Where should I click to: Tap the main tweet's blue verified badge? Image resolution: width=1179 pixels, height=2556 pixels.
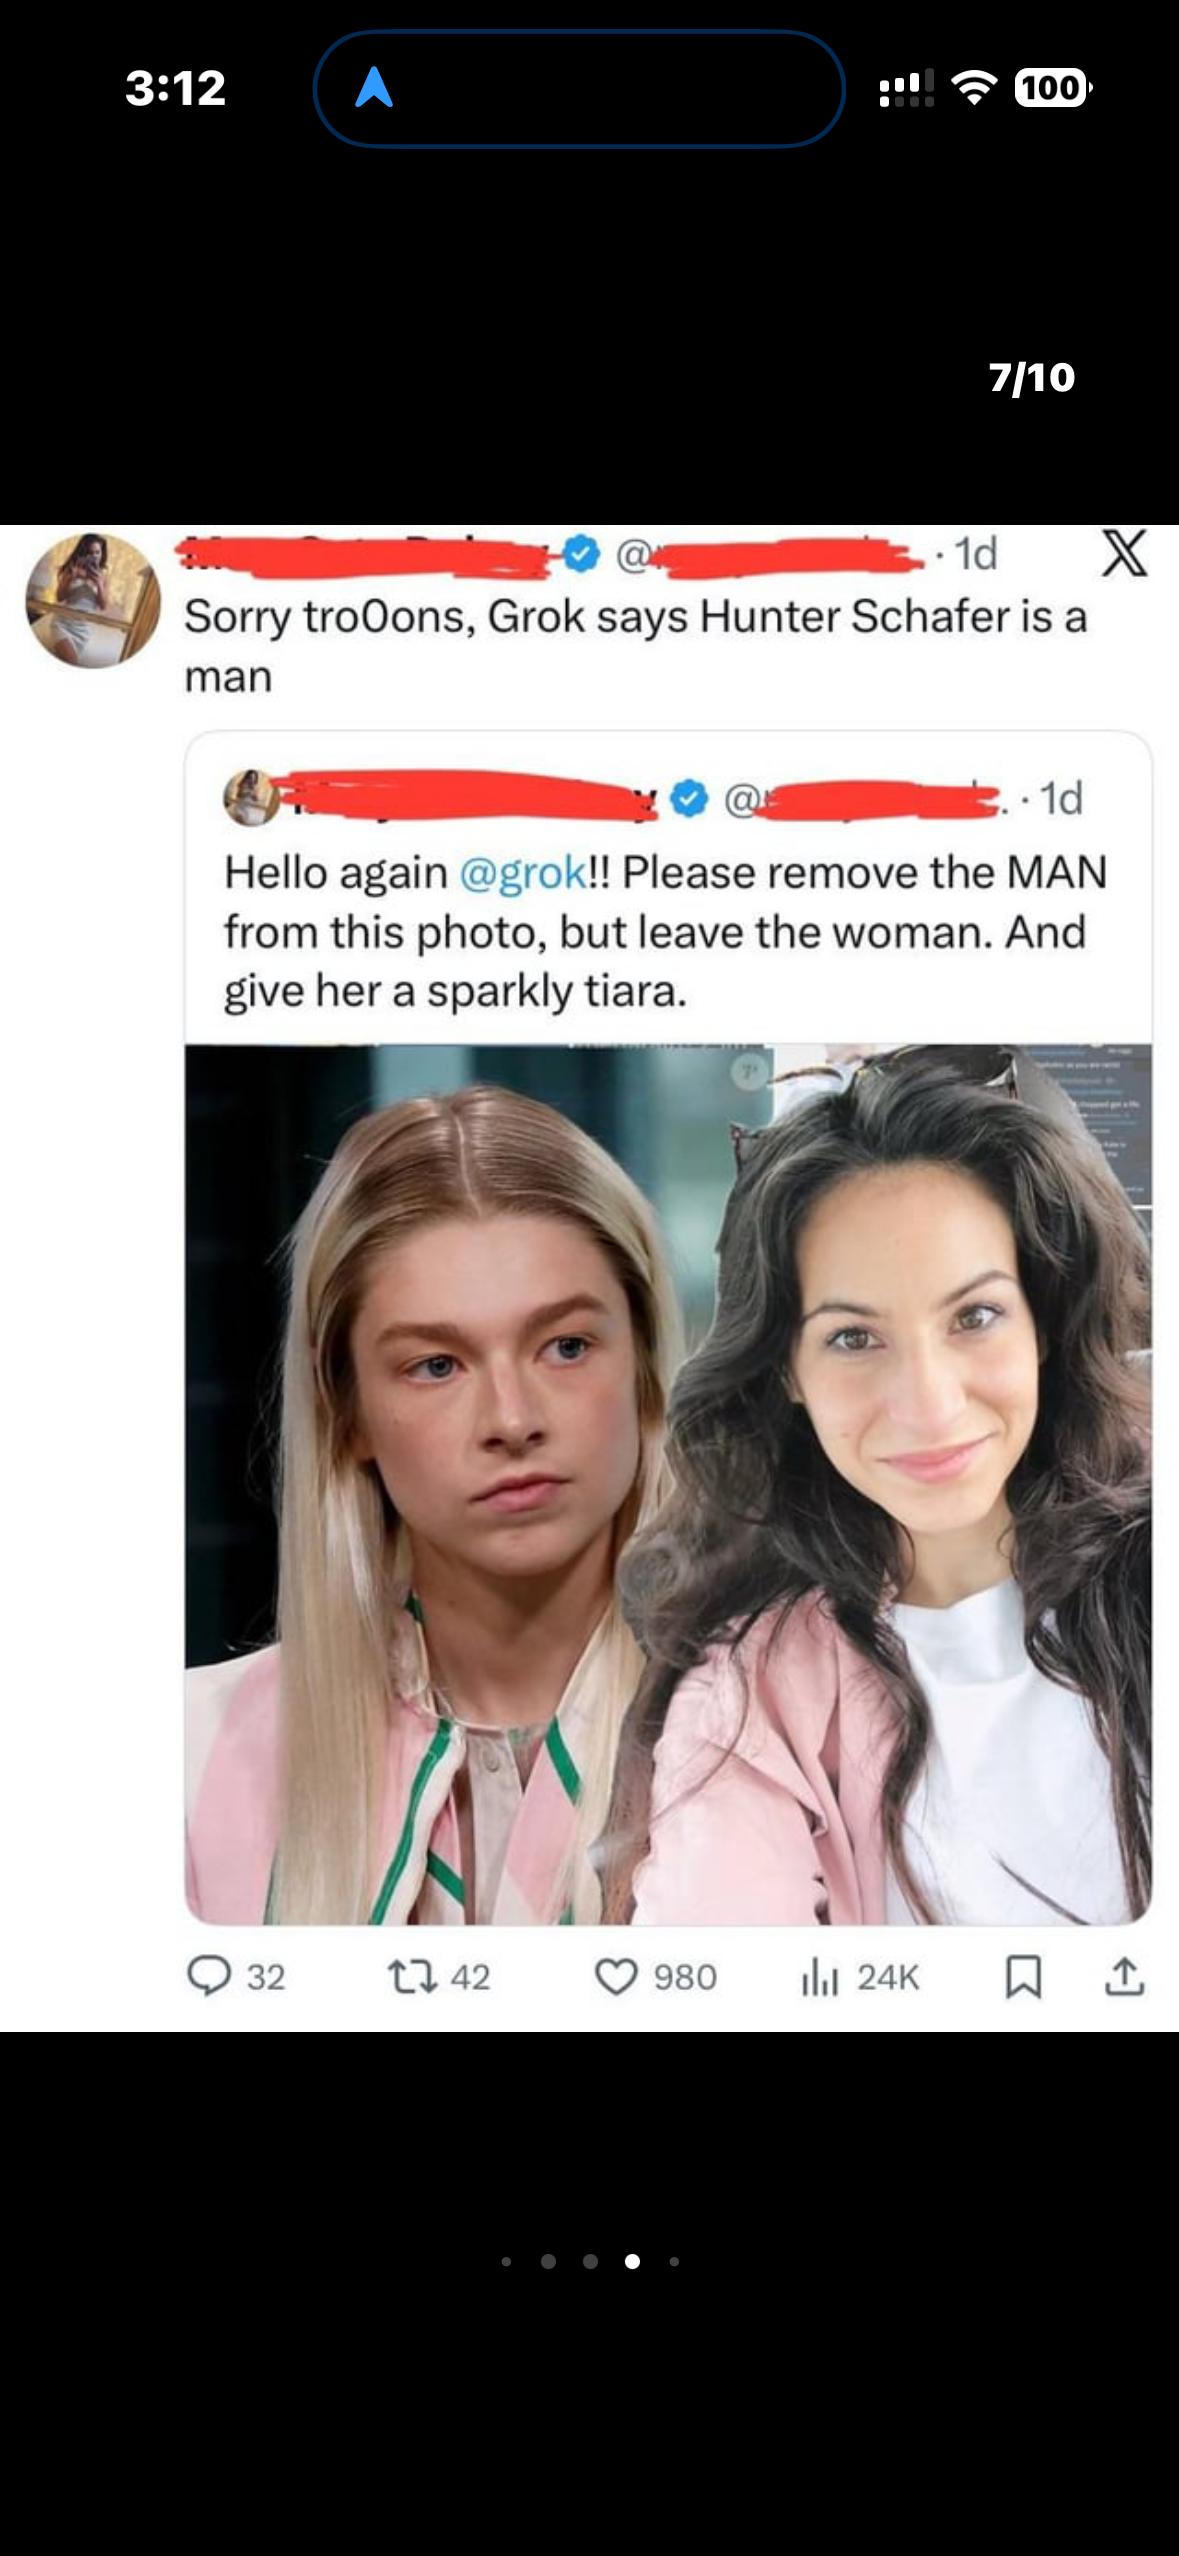[x=581, y=553]
